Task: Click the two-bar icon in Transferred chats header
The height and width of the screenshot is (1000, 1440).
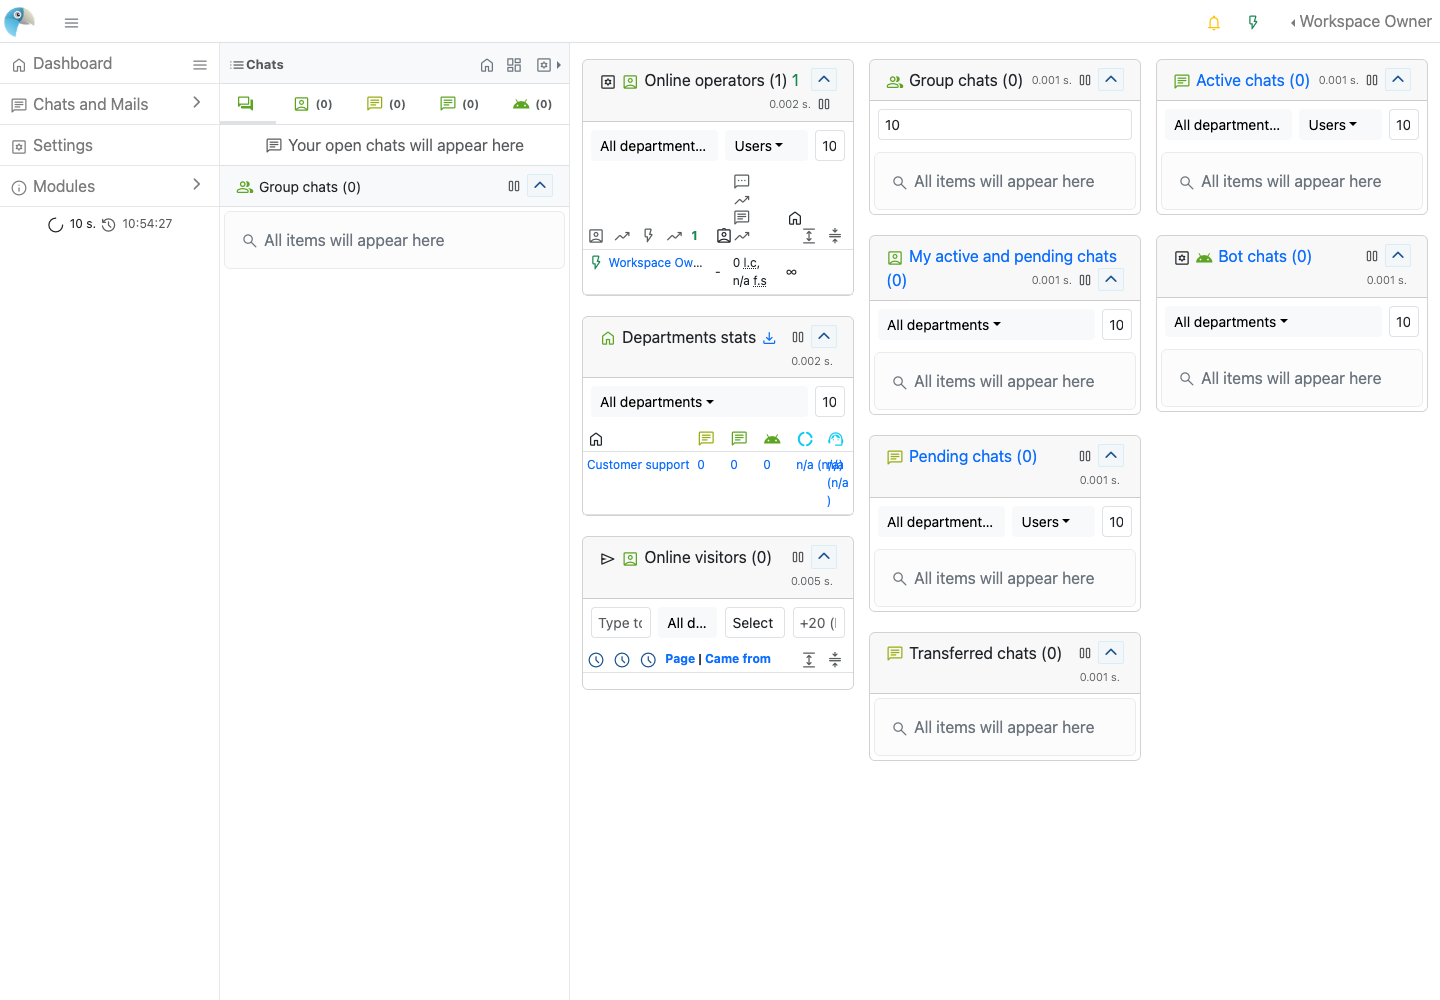Action: click(1085, 653)
